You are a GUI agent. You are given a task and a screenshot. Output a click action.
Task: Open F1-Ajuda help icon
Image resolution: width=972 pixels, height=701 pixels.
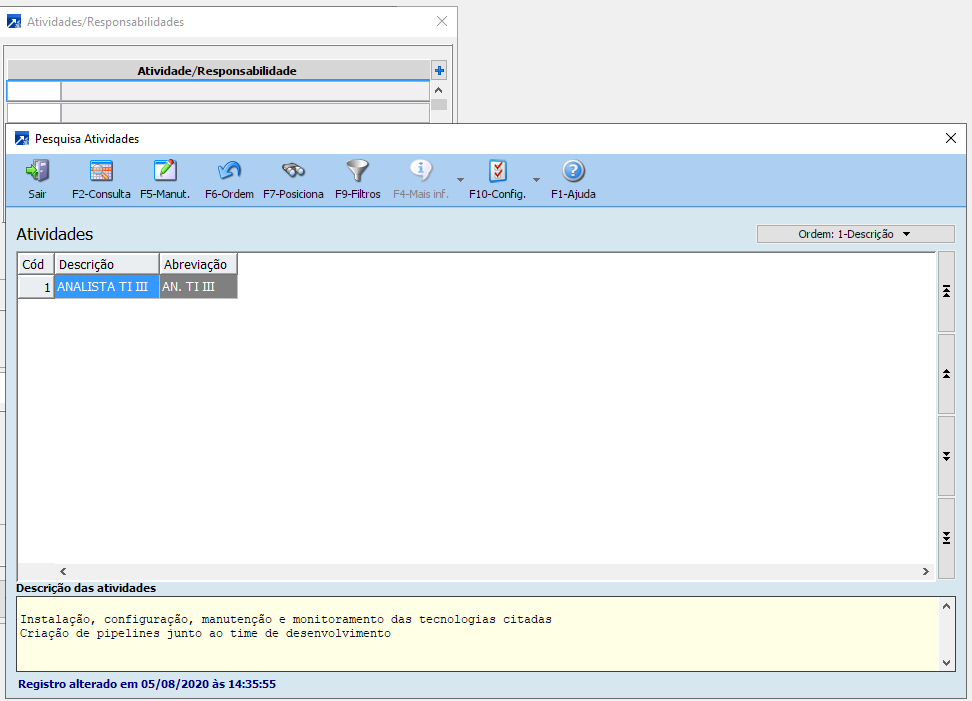point(573,171)
